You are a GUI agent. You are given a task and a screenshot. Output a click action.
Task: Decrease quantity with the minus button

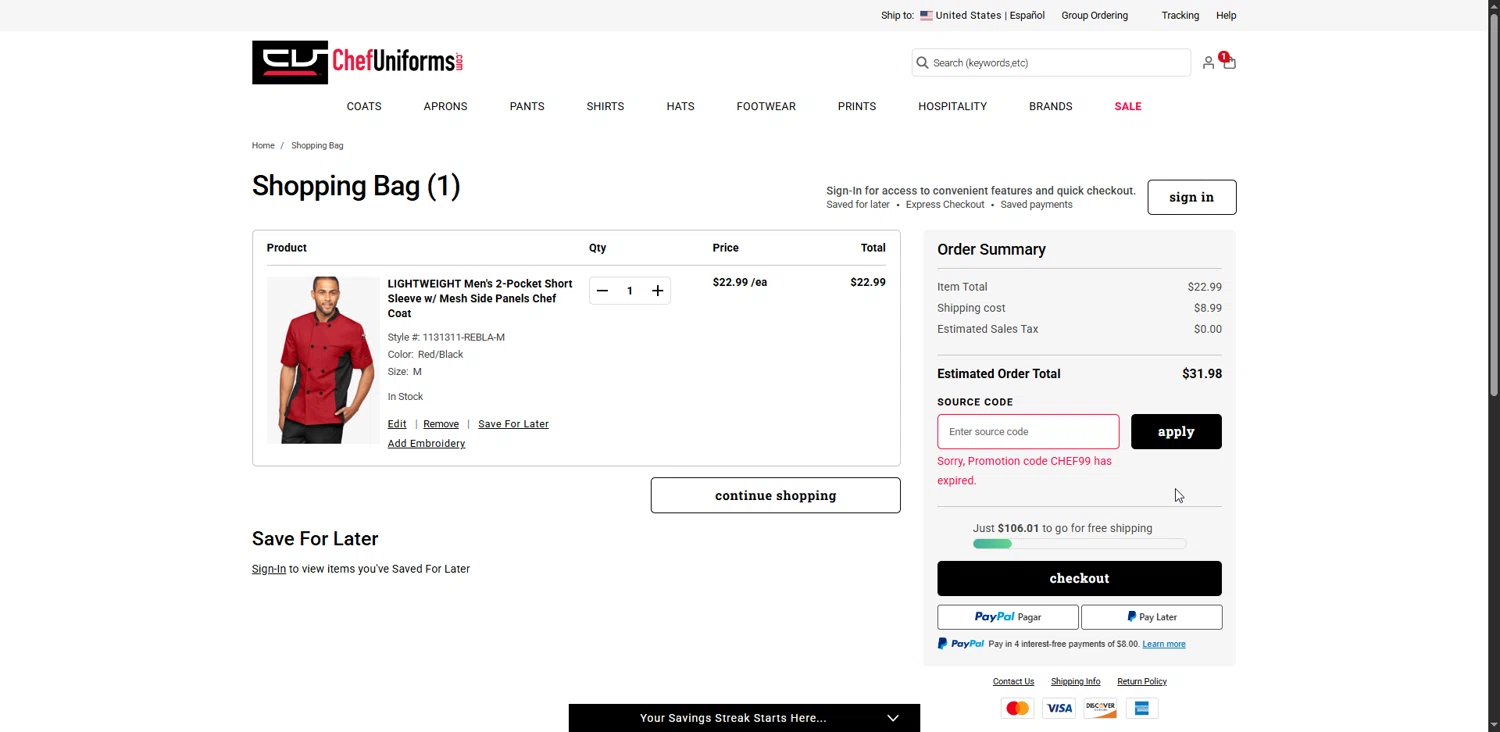(602, 291)
